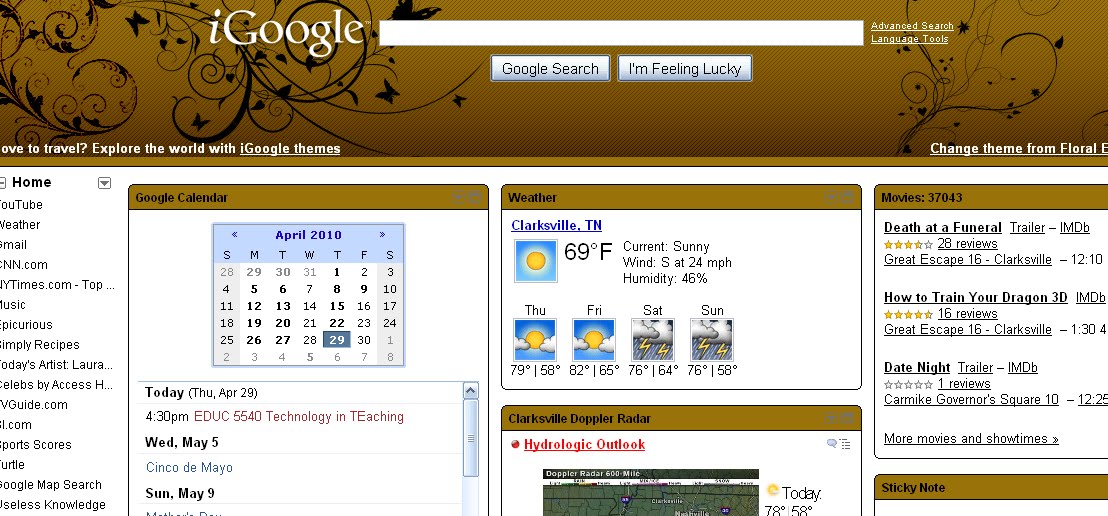Open the Advanced Search link

pyautogui.click(x=912, y=26)
